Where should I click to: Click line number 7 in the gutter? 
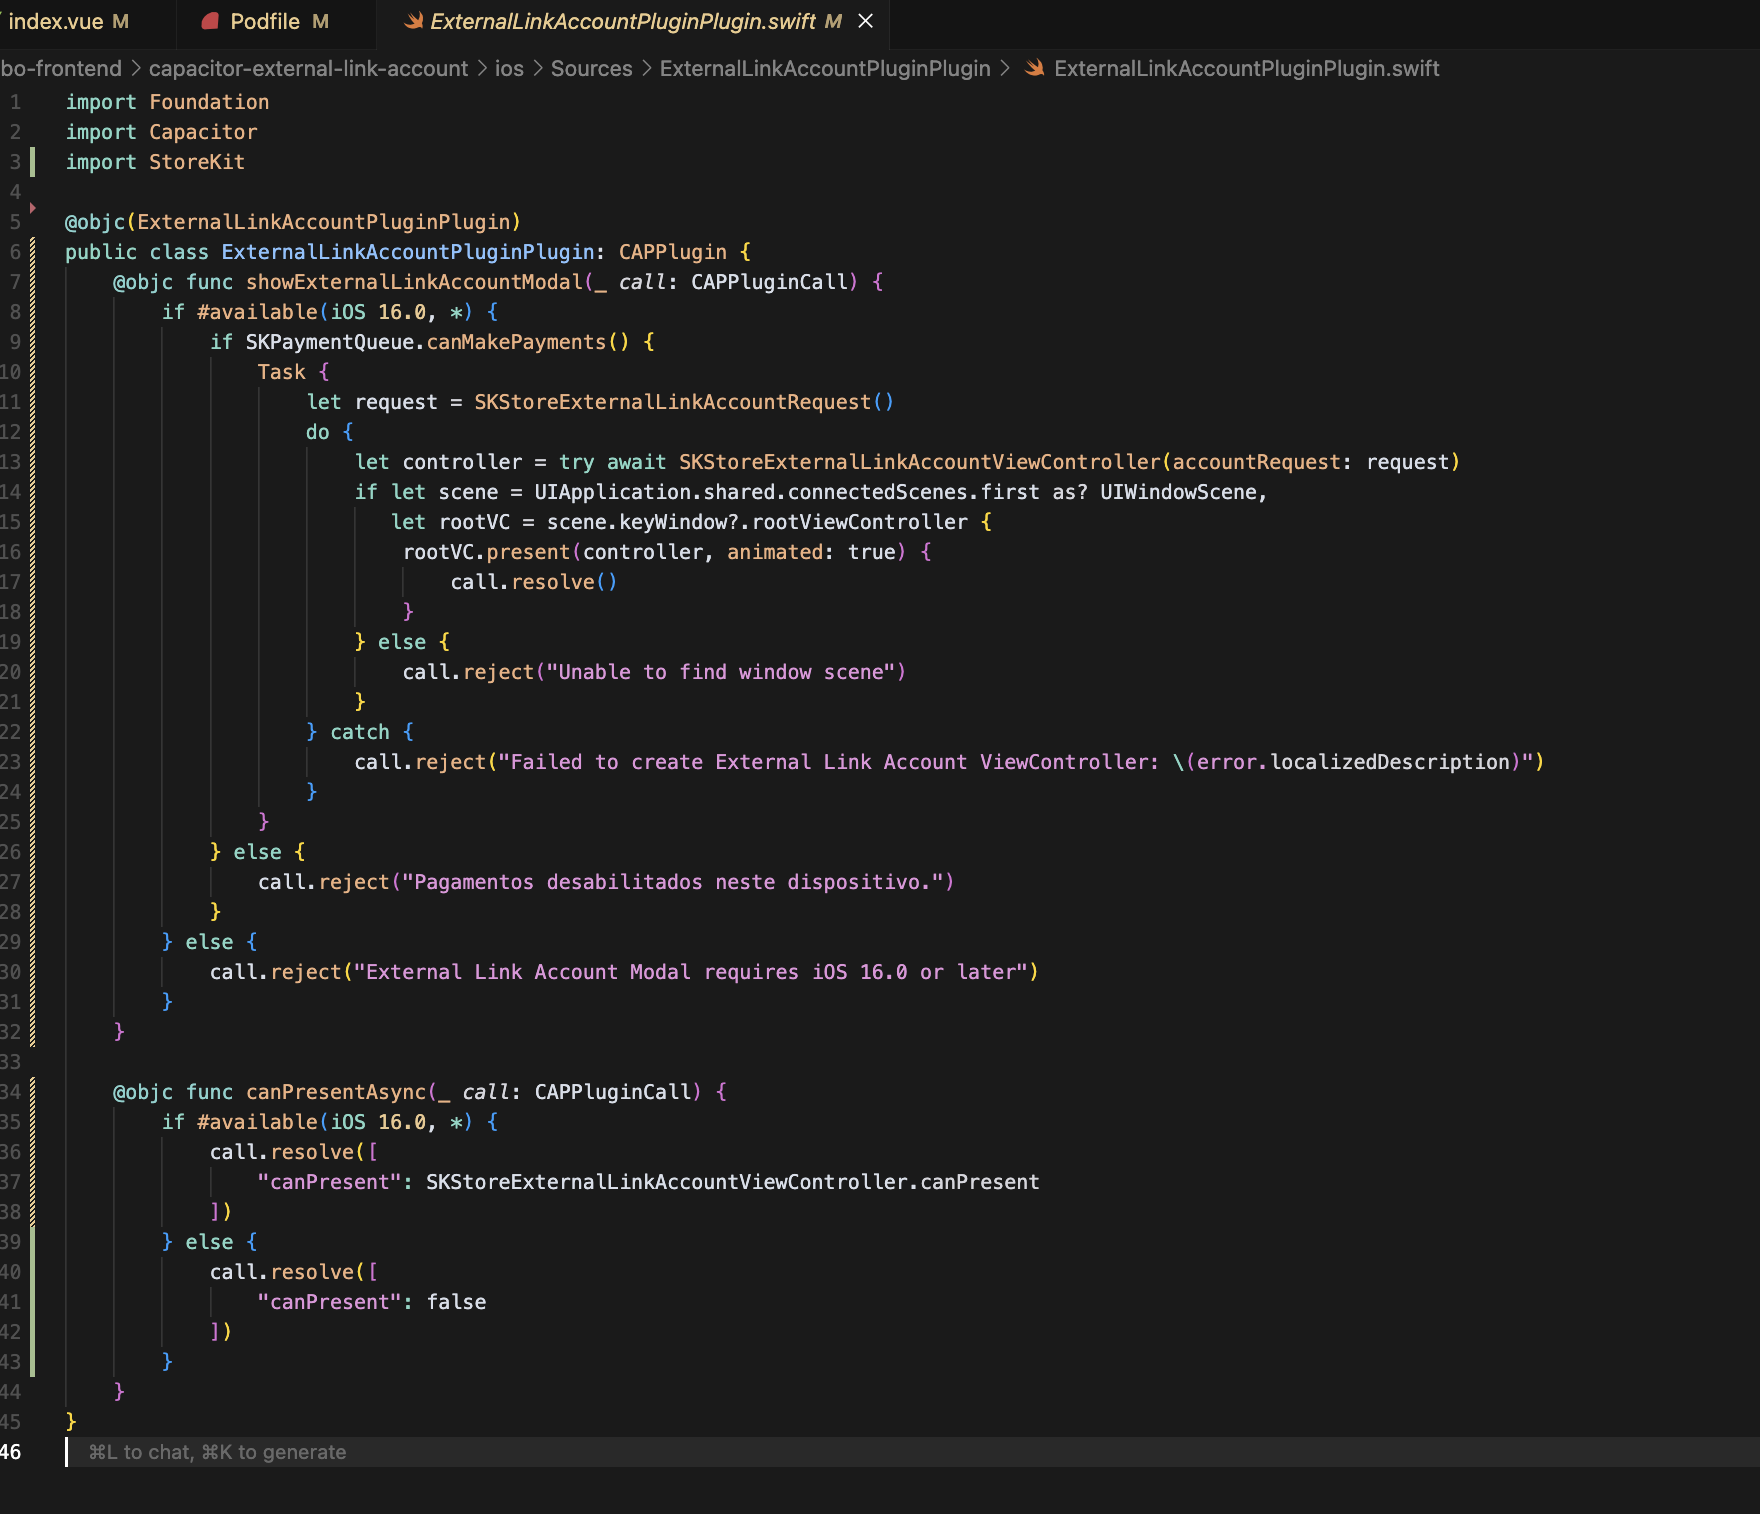coord(15,282)
